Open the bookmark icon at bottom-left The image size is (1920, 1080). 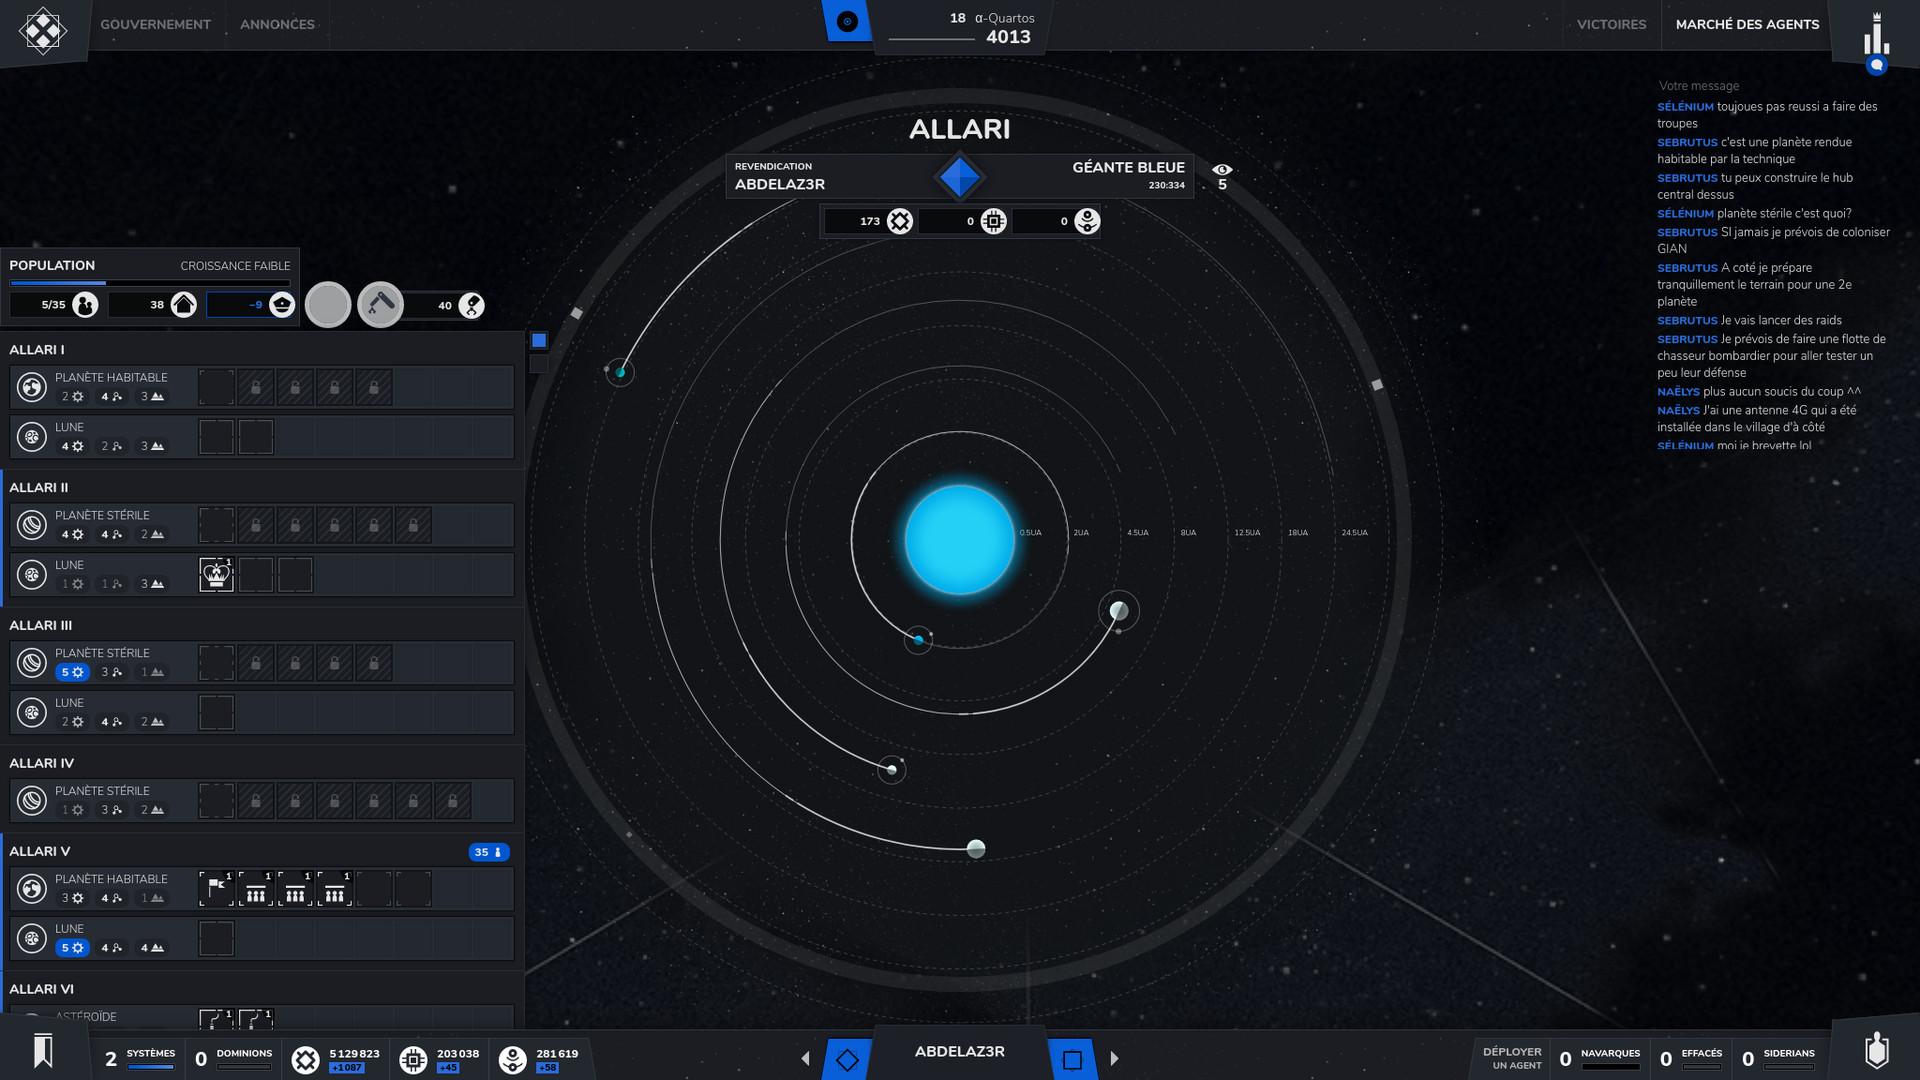pyautogui.click(x=43, y=1051)
